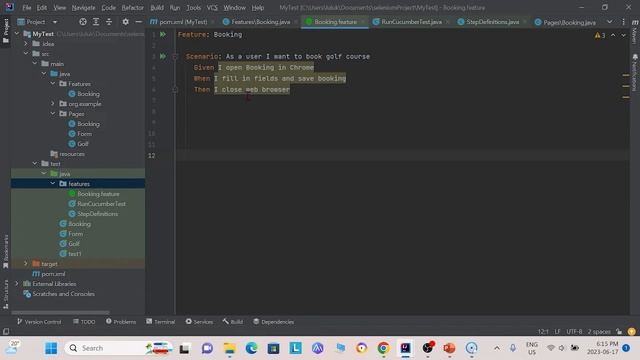Click the Collapse All icon in Project panel
640x360 pixels.
pos(109,22)
